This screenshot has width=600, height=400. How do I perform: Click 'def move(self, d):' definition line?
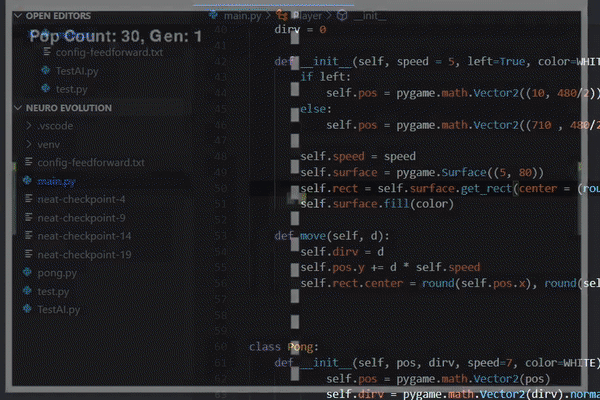tap(332, 236)
